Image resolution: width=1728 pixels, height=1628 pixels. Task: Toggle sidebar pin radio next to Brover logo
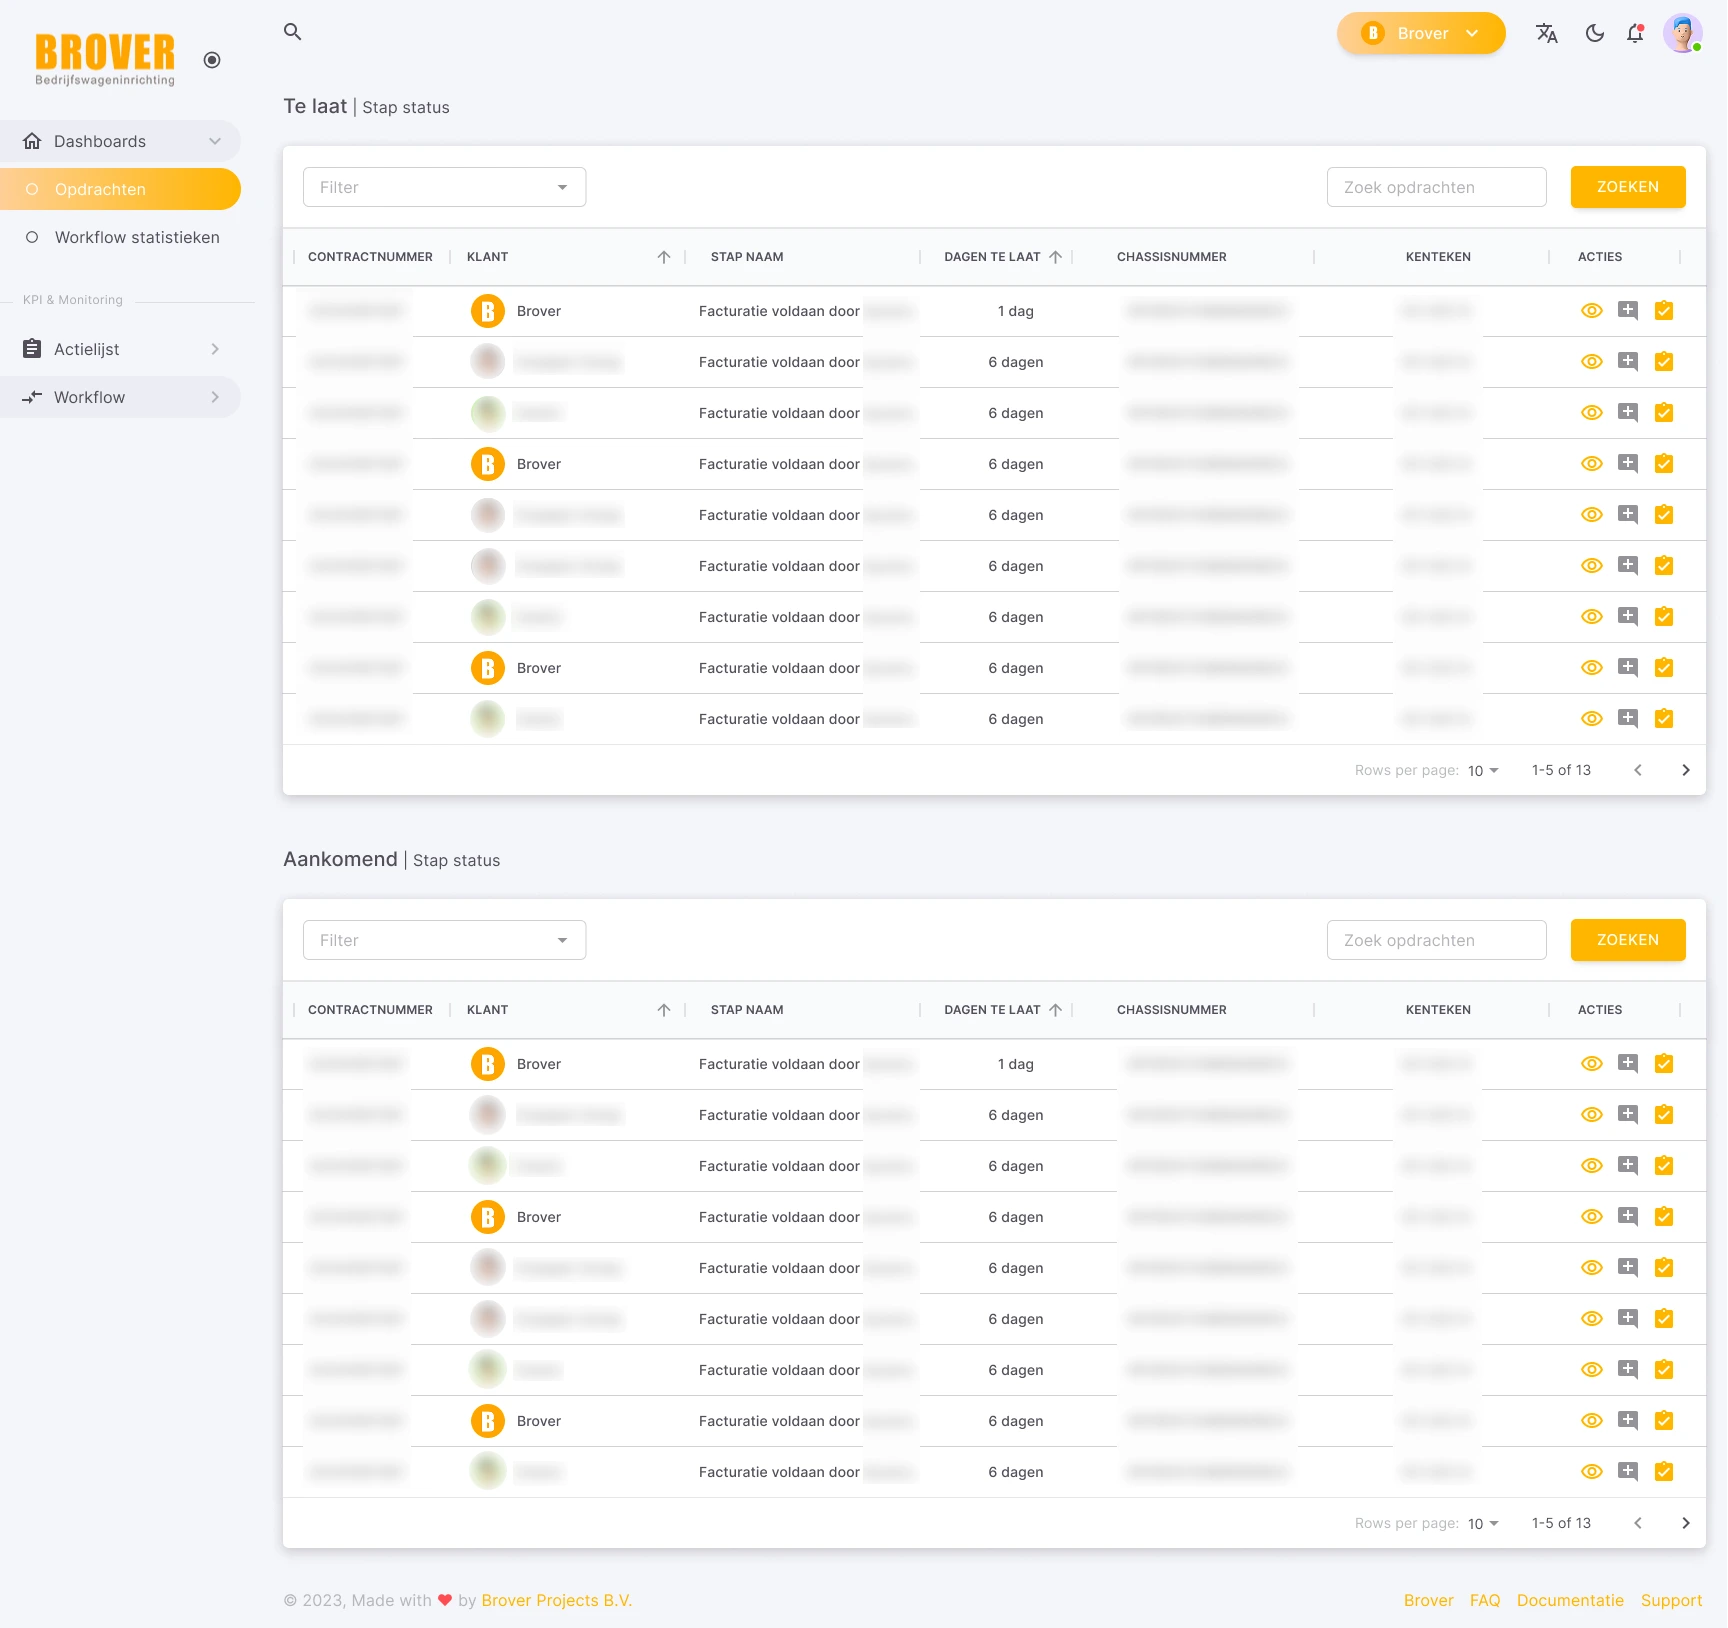pos(212,60)
